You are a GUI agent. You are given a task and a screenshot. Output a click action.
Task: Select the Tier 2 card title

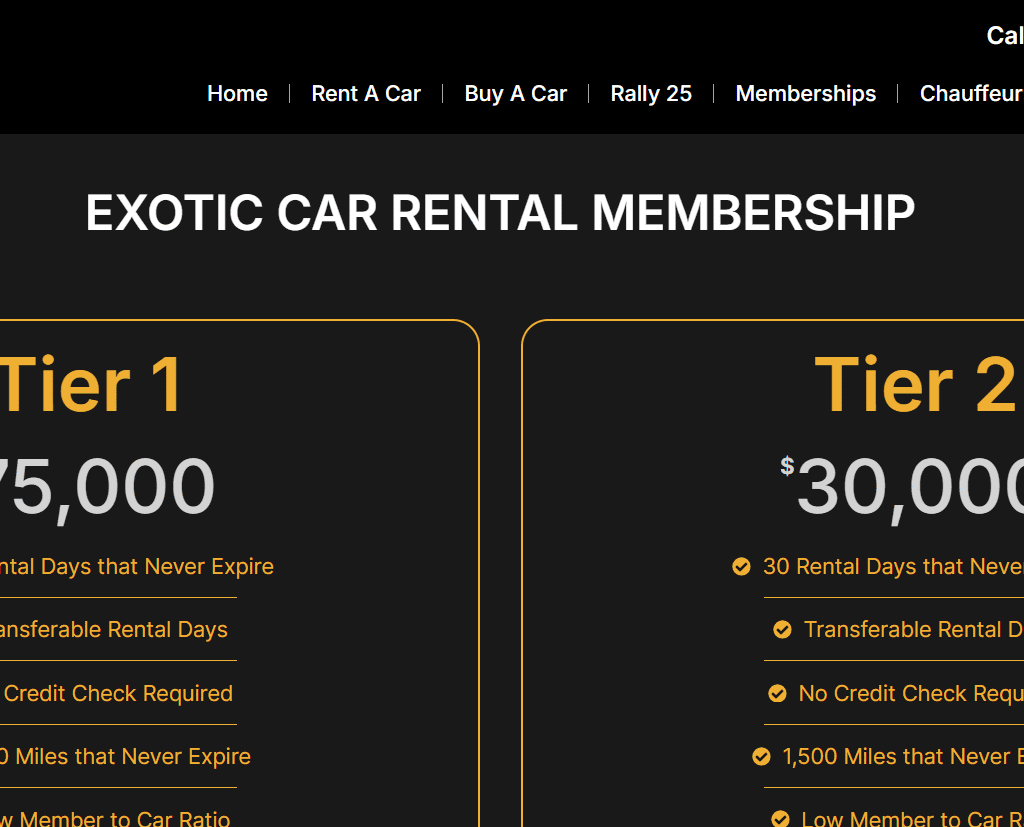point(914,385)
